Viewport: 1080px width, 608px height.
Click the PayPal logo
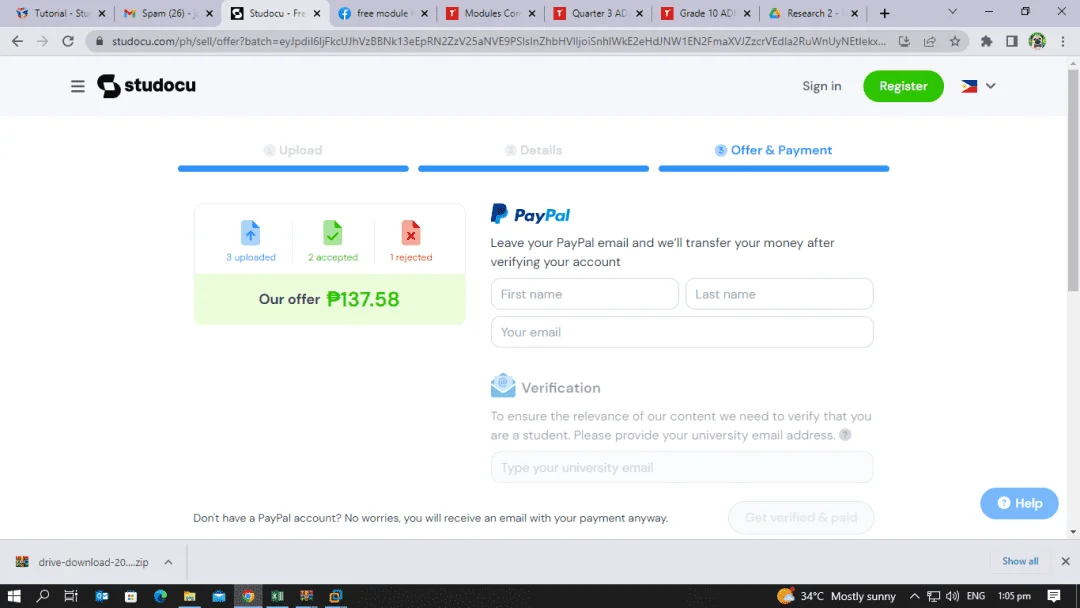(x=530, y=214)
